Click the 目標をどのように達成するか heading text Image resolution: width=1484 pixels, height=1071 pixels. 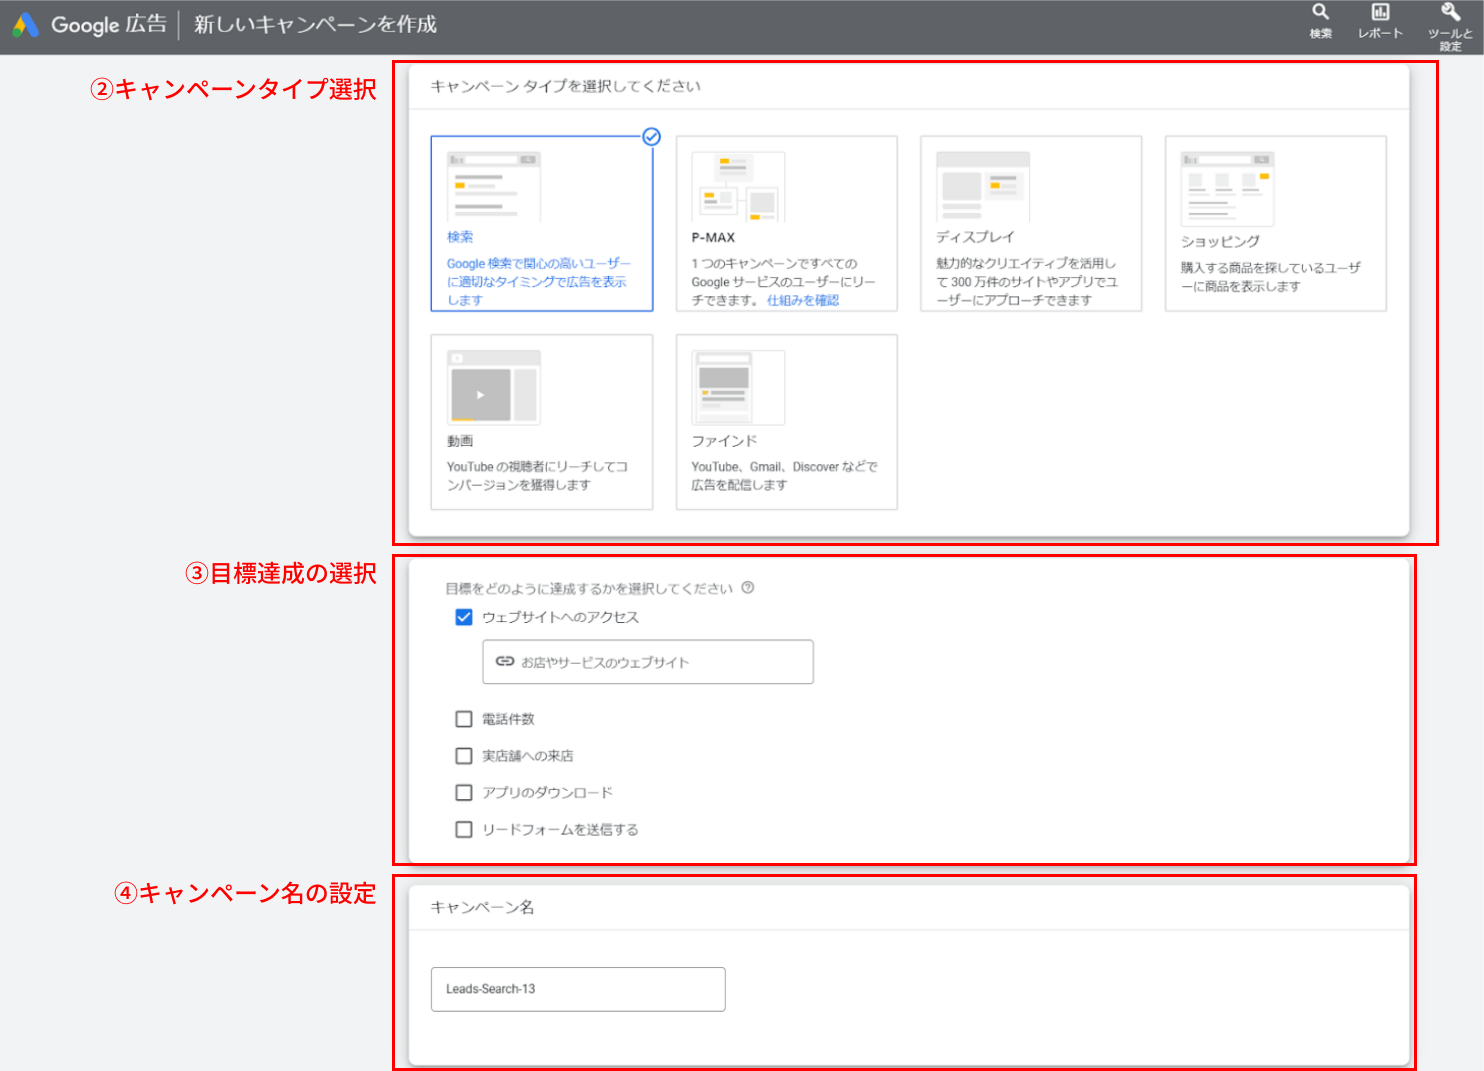click(x=589, y=588)
